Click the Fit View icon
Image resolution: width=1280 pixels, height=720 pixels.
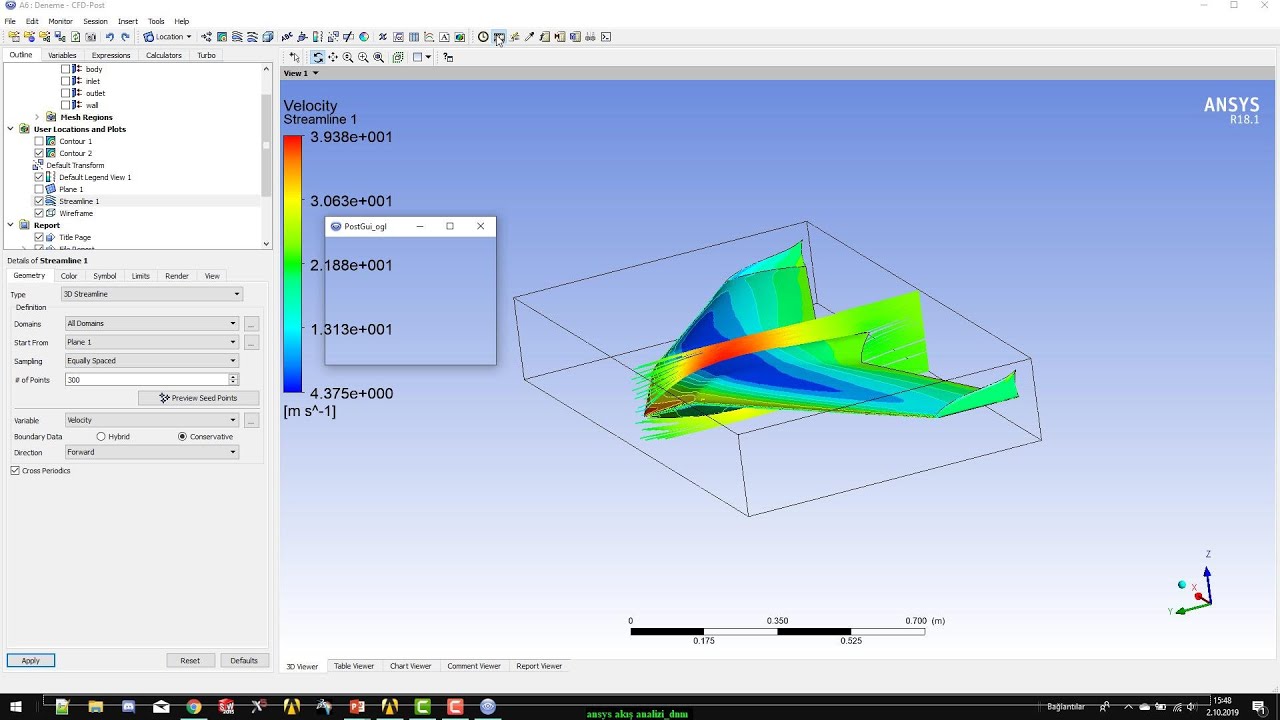coord(379,57)
